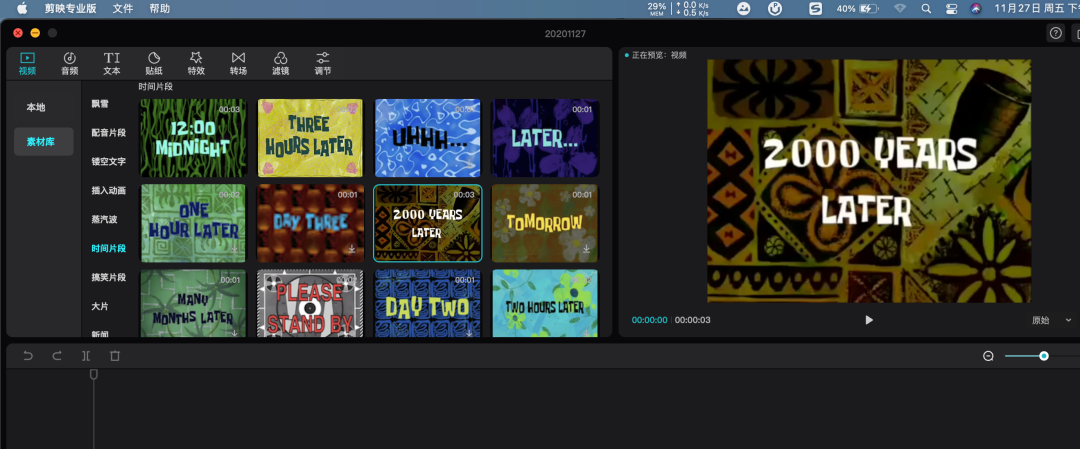Select the 本地 local media tab

(36, 107)
